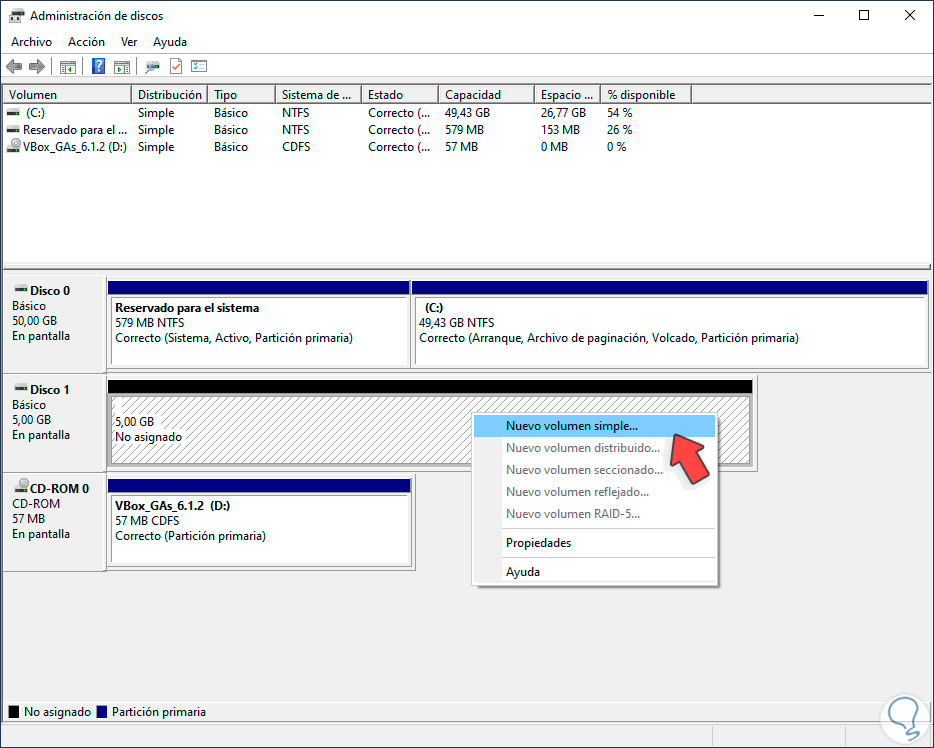Open help via the blue question mark icon
Image resolution: width=934 pixels, height=748 pixels.
(x=98, y=66)
